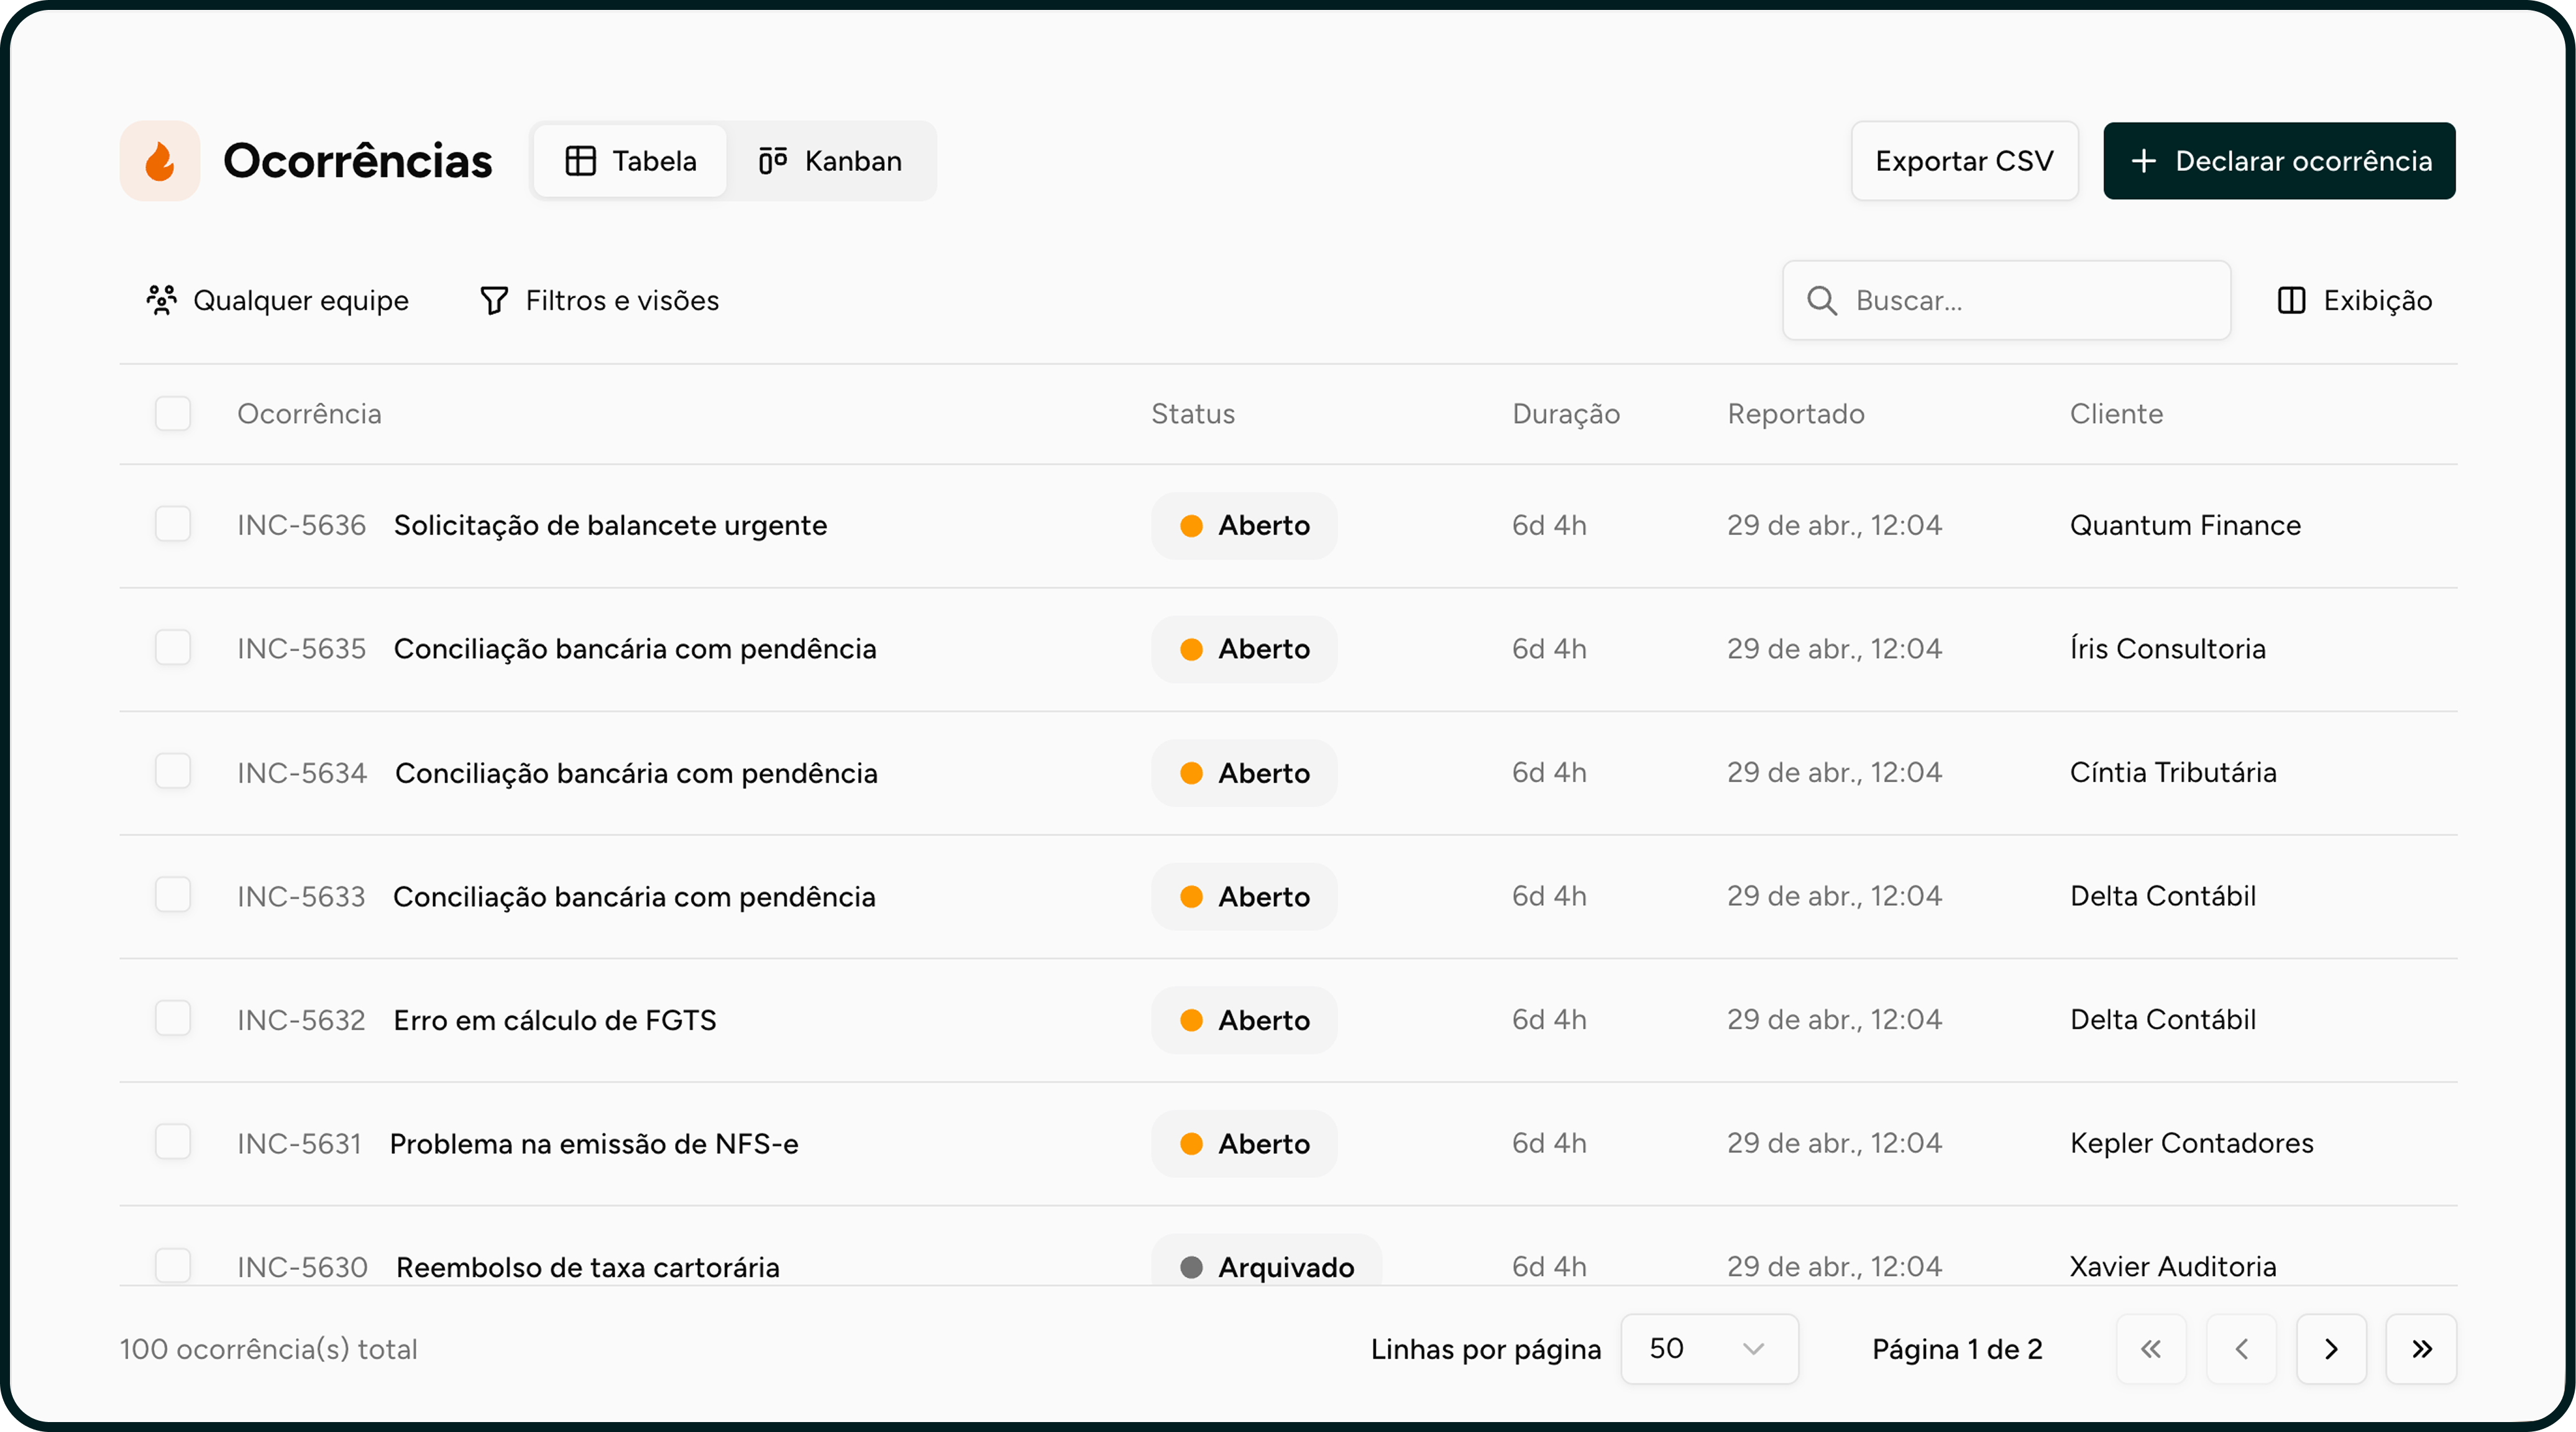Image resolution: width=2576 pixels, height=1432 pixels.
Task: Click the 6d 4h duration of INC-5636
Action: (x=1549, y=525)
